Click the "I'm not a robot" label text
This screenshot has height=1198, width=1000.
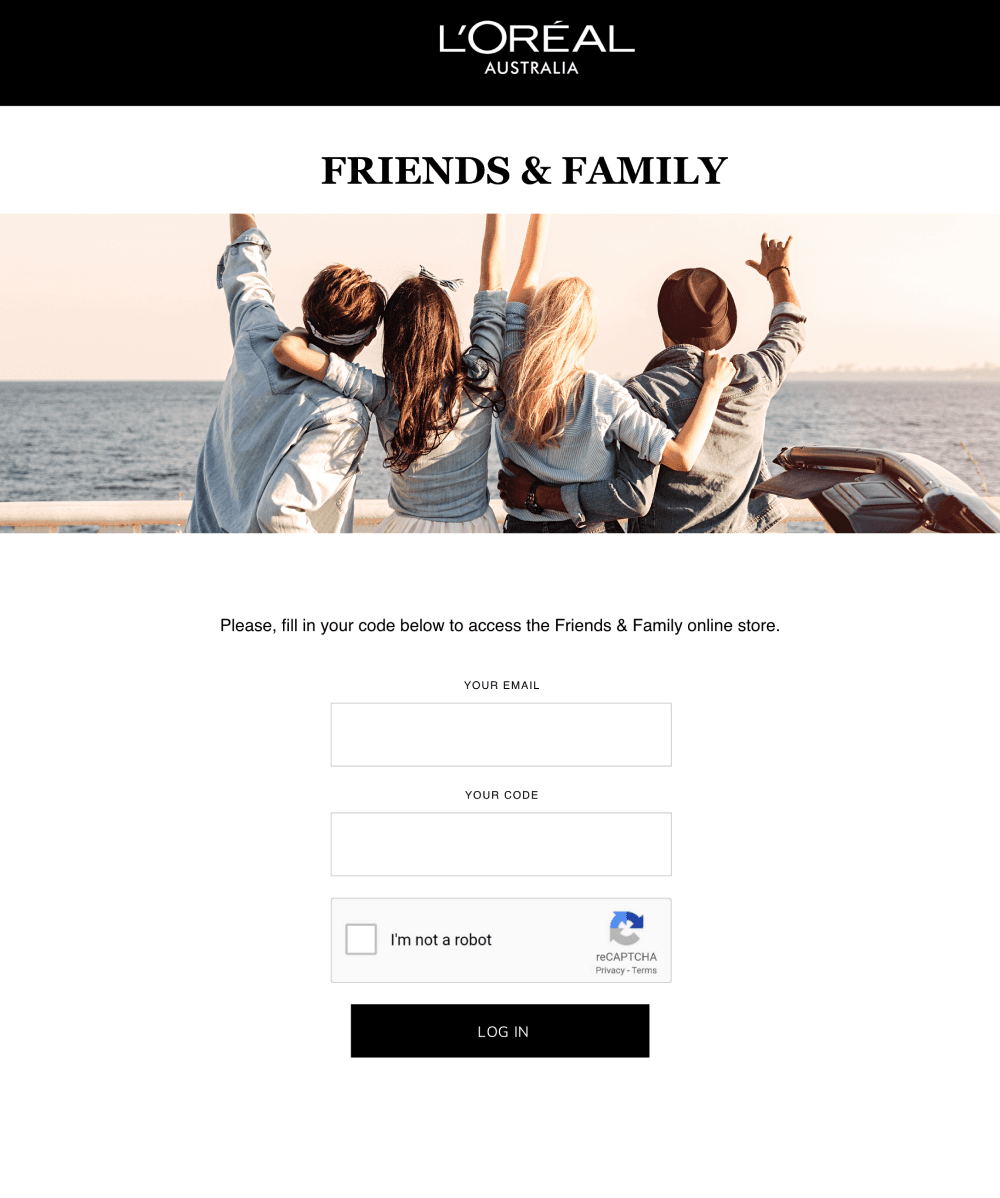pyautogui.click(x=441, y=940)
